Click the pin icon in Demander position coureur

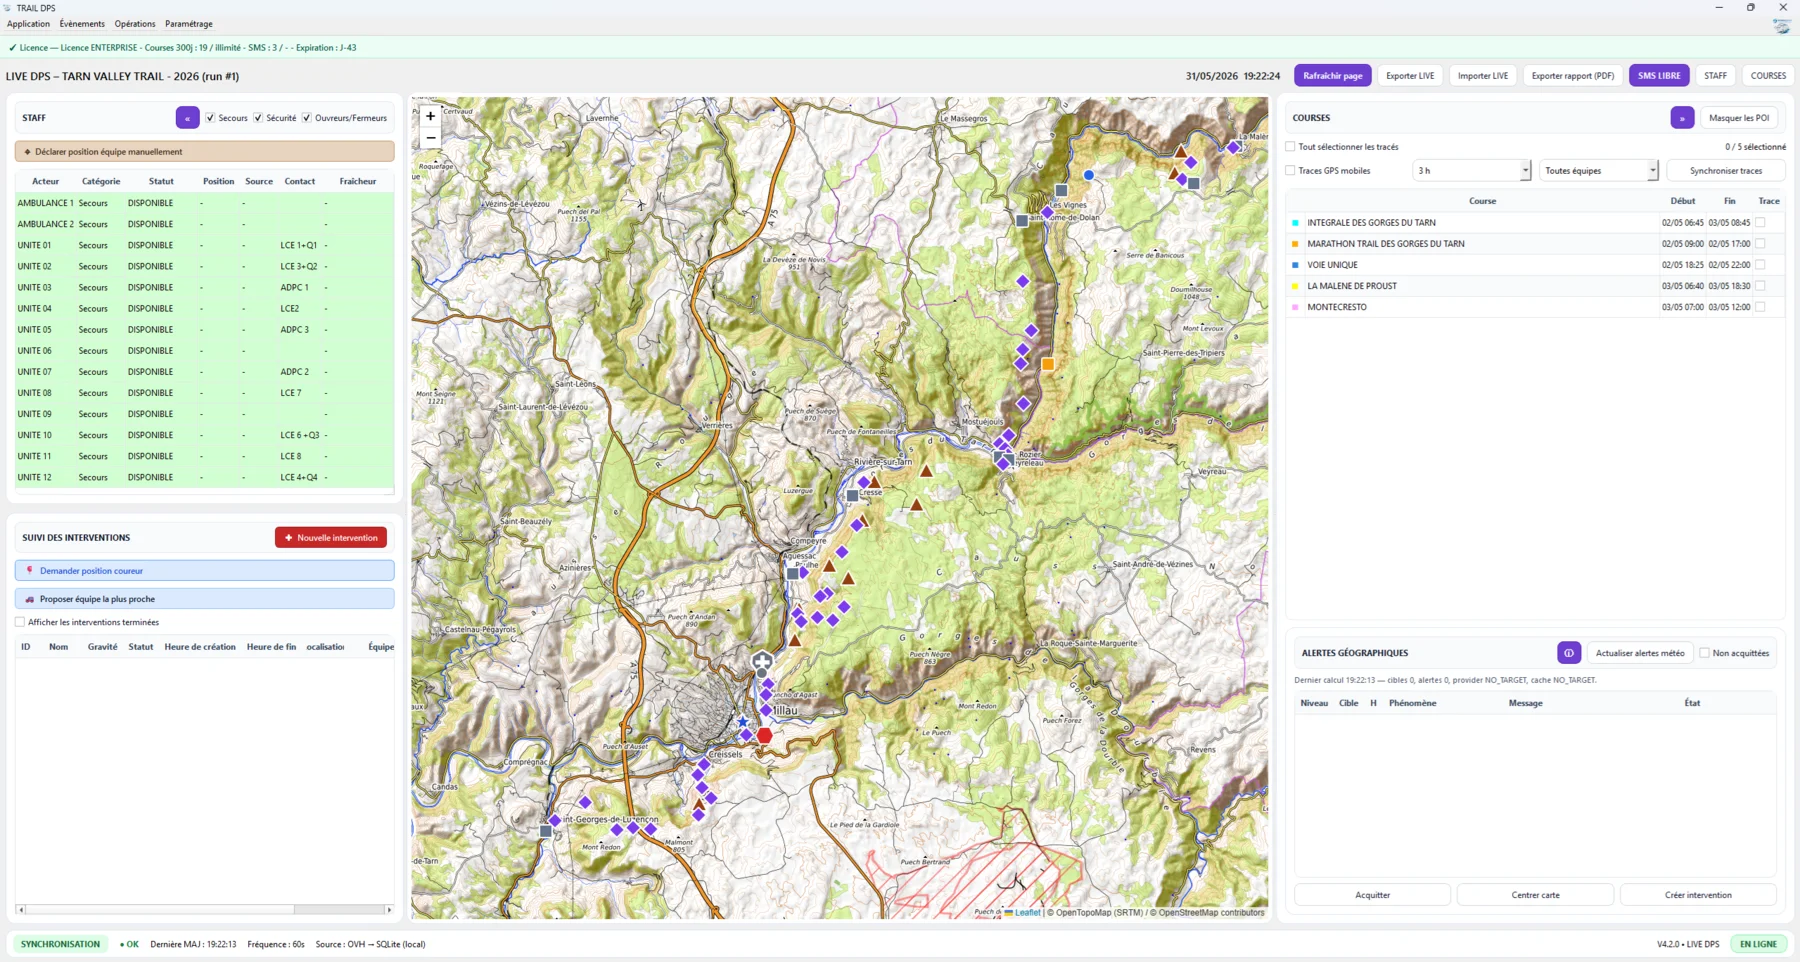coord(30,571)
